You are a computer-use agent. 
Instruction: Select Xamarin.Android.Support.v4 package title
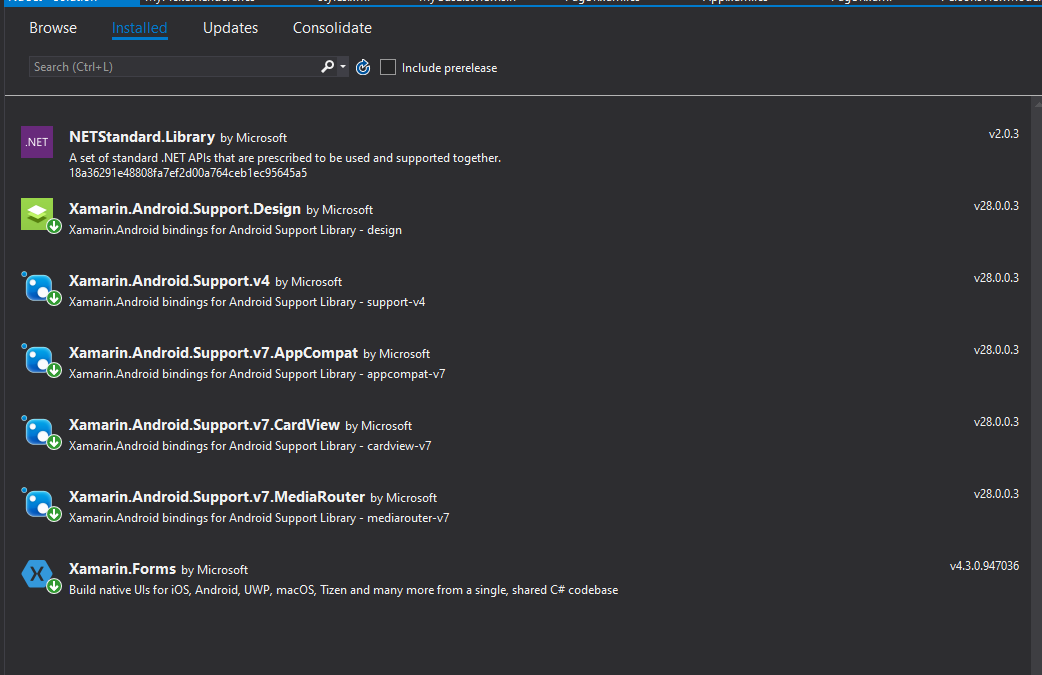(169, 281)
